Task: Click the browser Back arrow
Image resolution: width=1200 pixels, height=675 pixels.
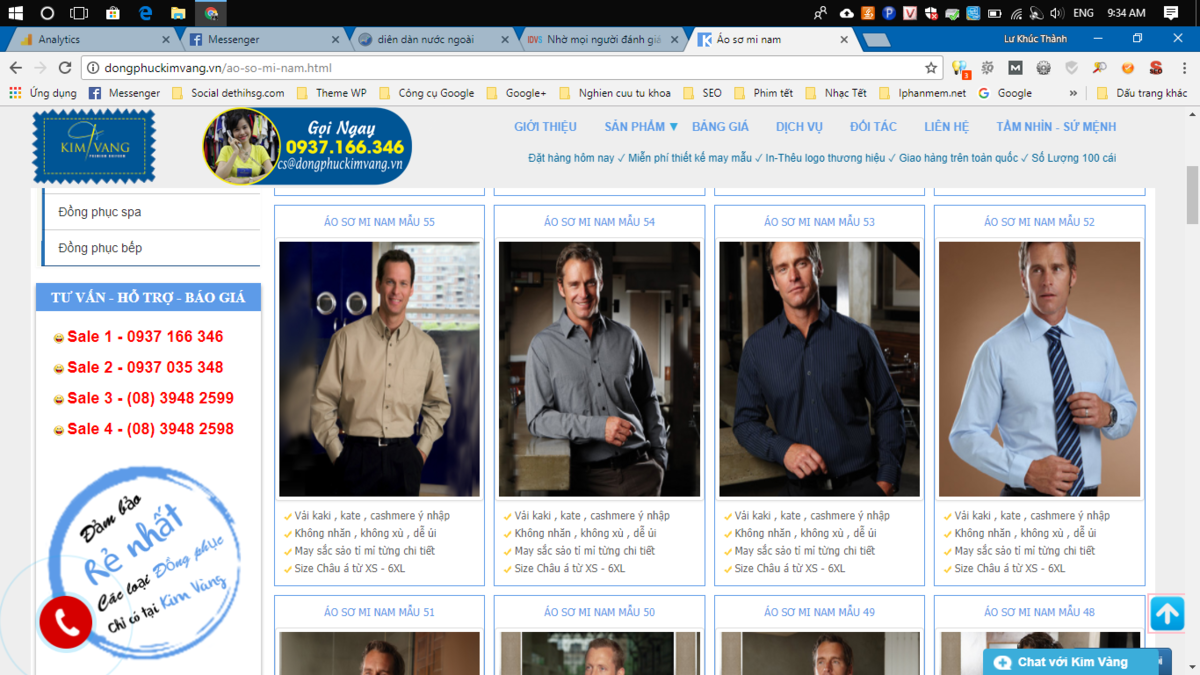Action: click(x=15, y=68)
